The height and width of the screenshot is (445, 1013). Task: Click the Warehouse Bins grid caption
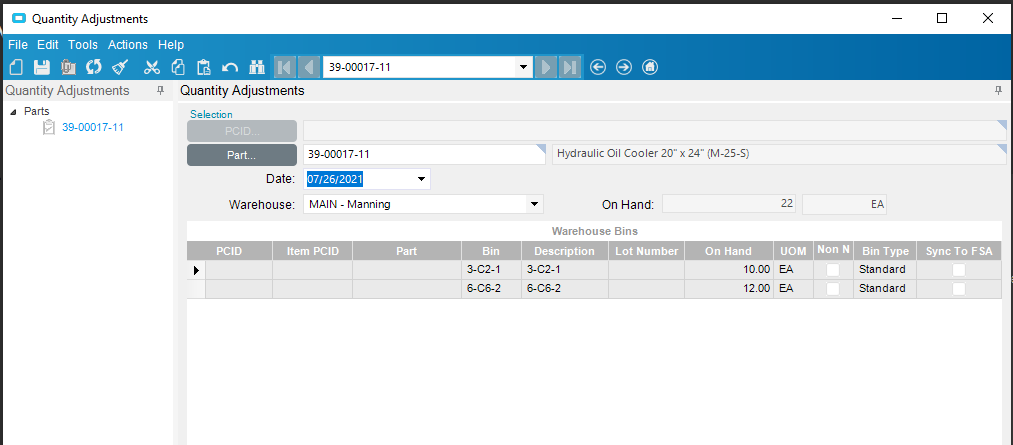pyautogui.click(x=594, y=231)
